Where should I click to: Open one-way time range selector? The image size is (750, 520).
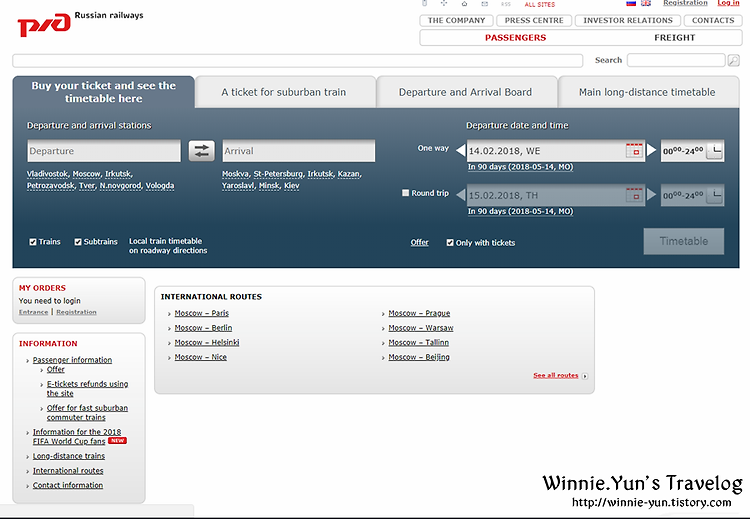tap(692, 151)
